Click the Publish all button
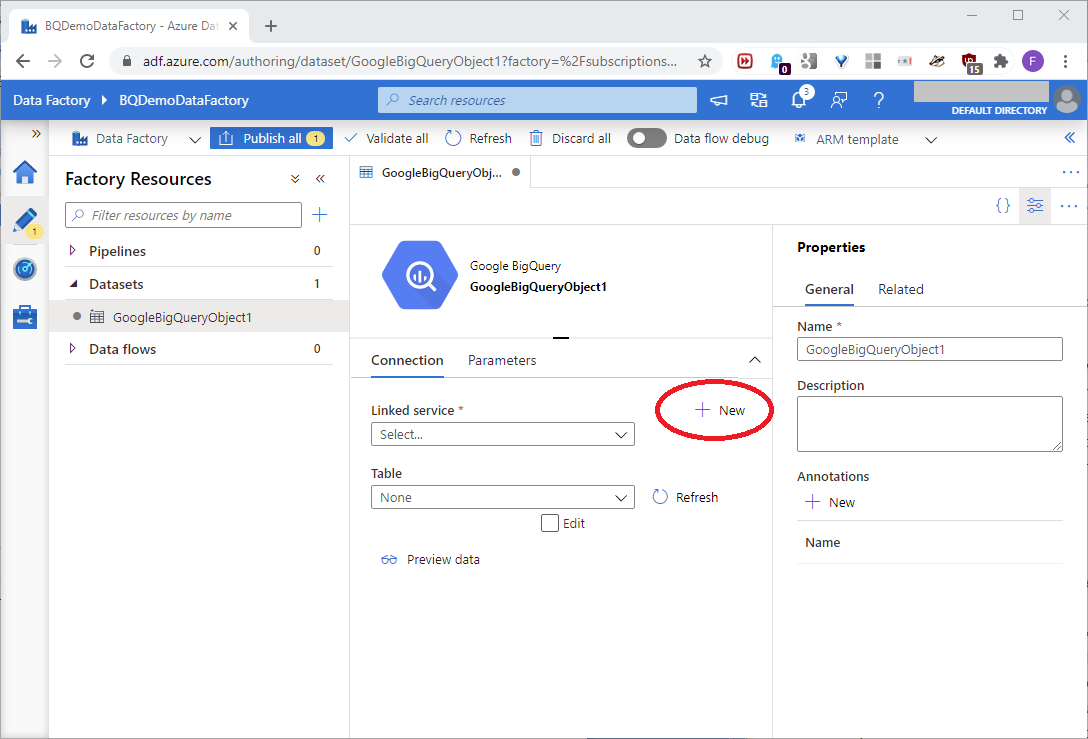The image size is (1088, 739). point(270,139)
